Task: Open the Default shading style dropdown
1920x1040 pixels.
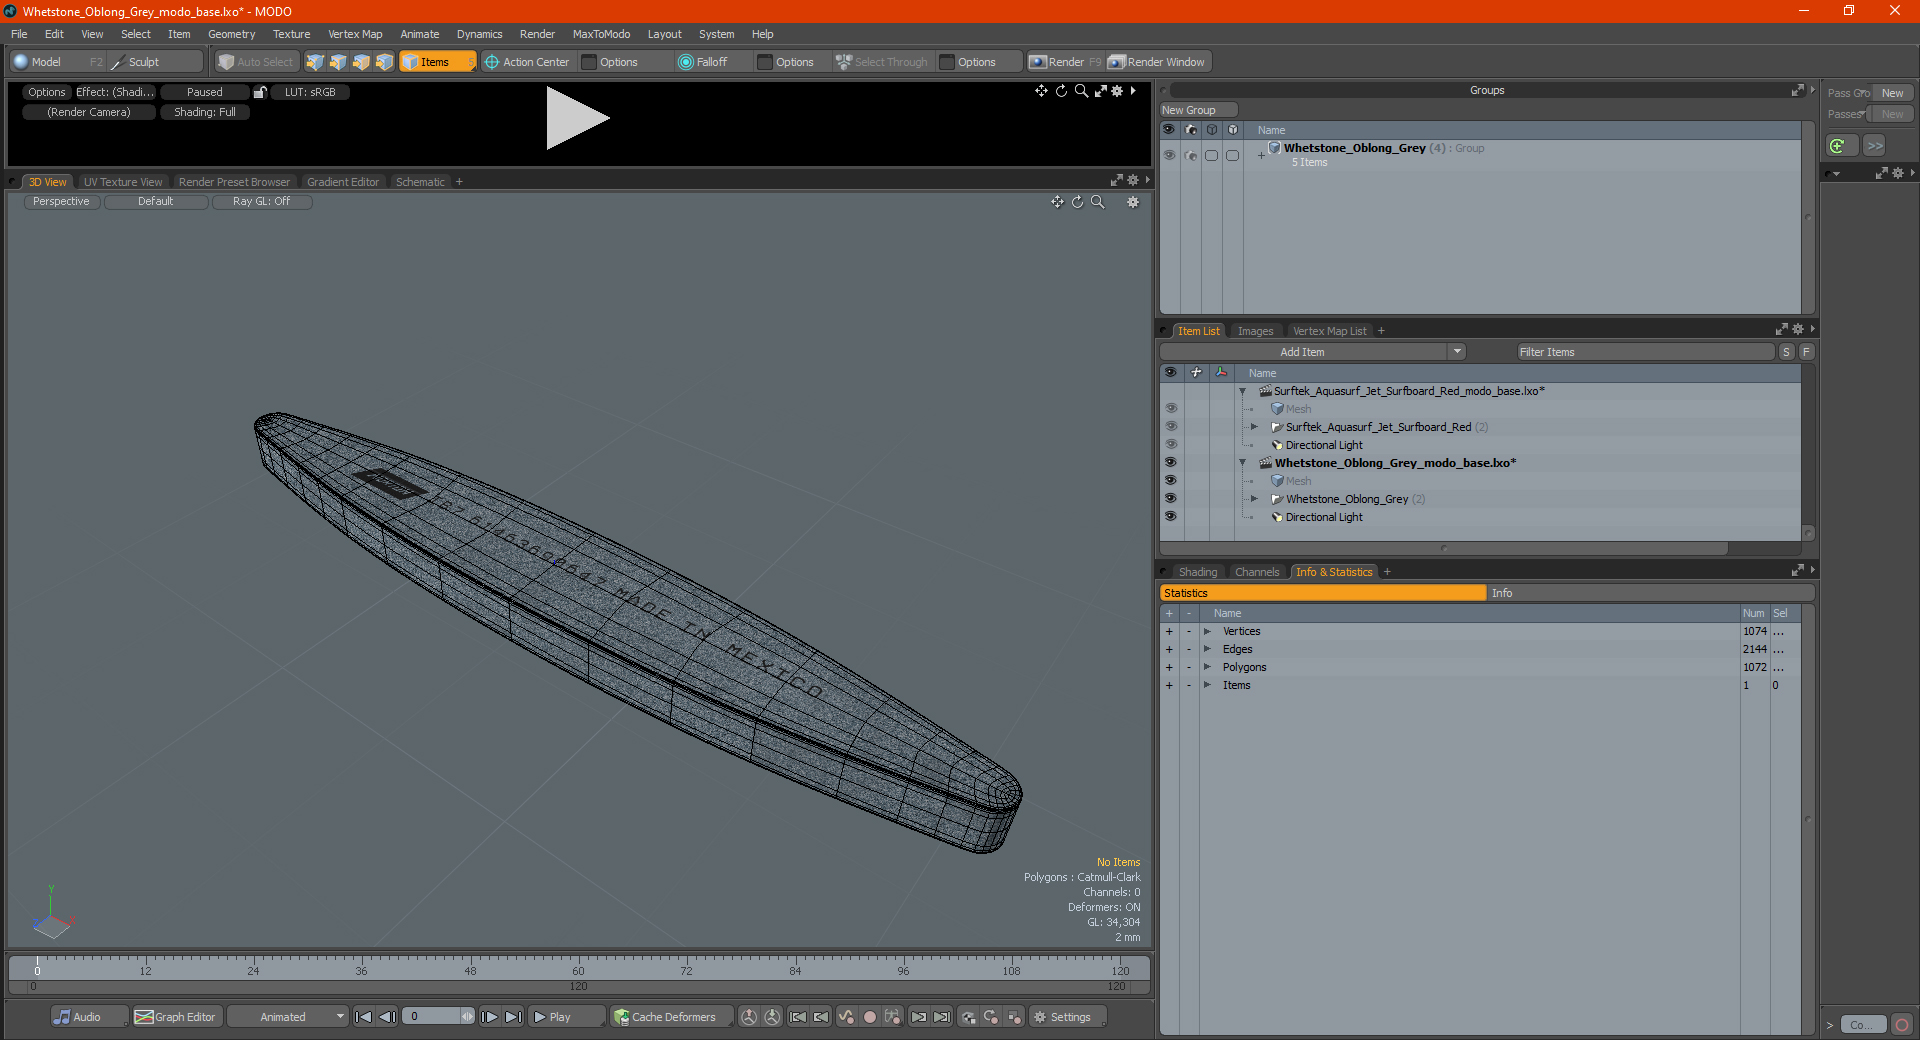Action: (156, 202)
